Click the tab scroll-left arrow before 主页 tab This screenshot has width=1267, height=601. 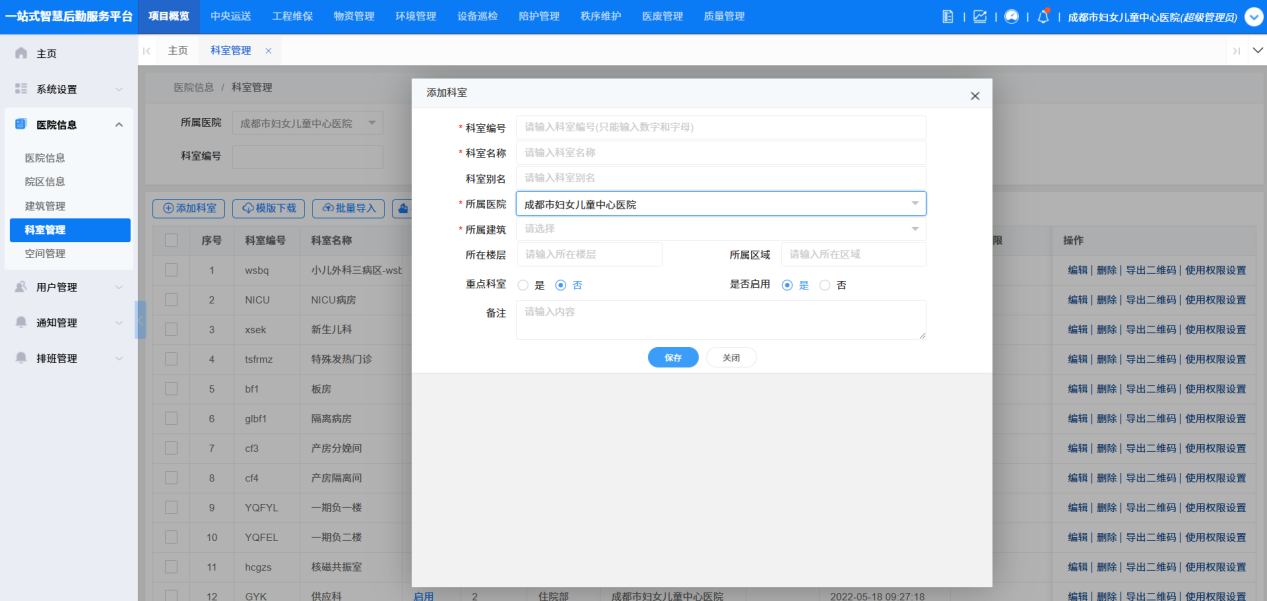pos(147,51)
